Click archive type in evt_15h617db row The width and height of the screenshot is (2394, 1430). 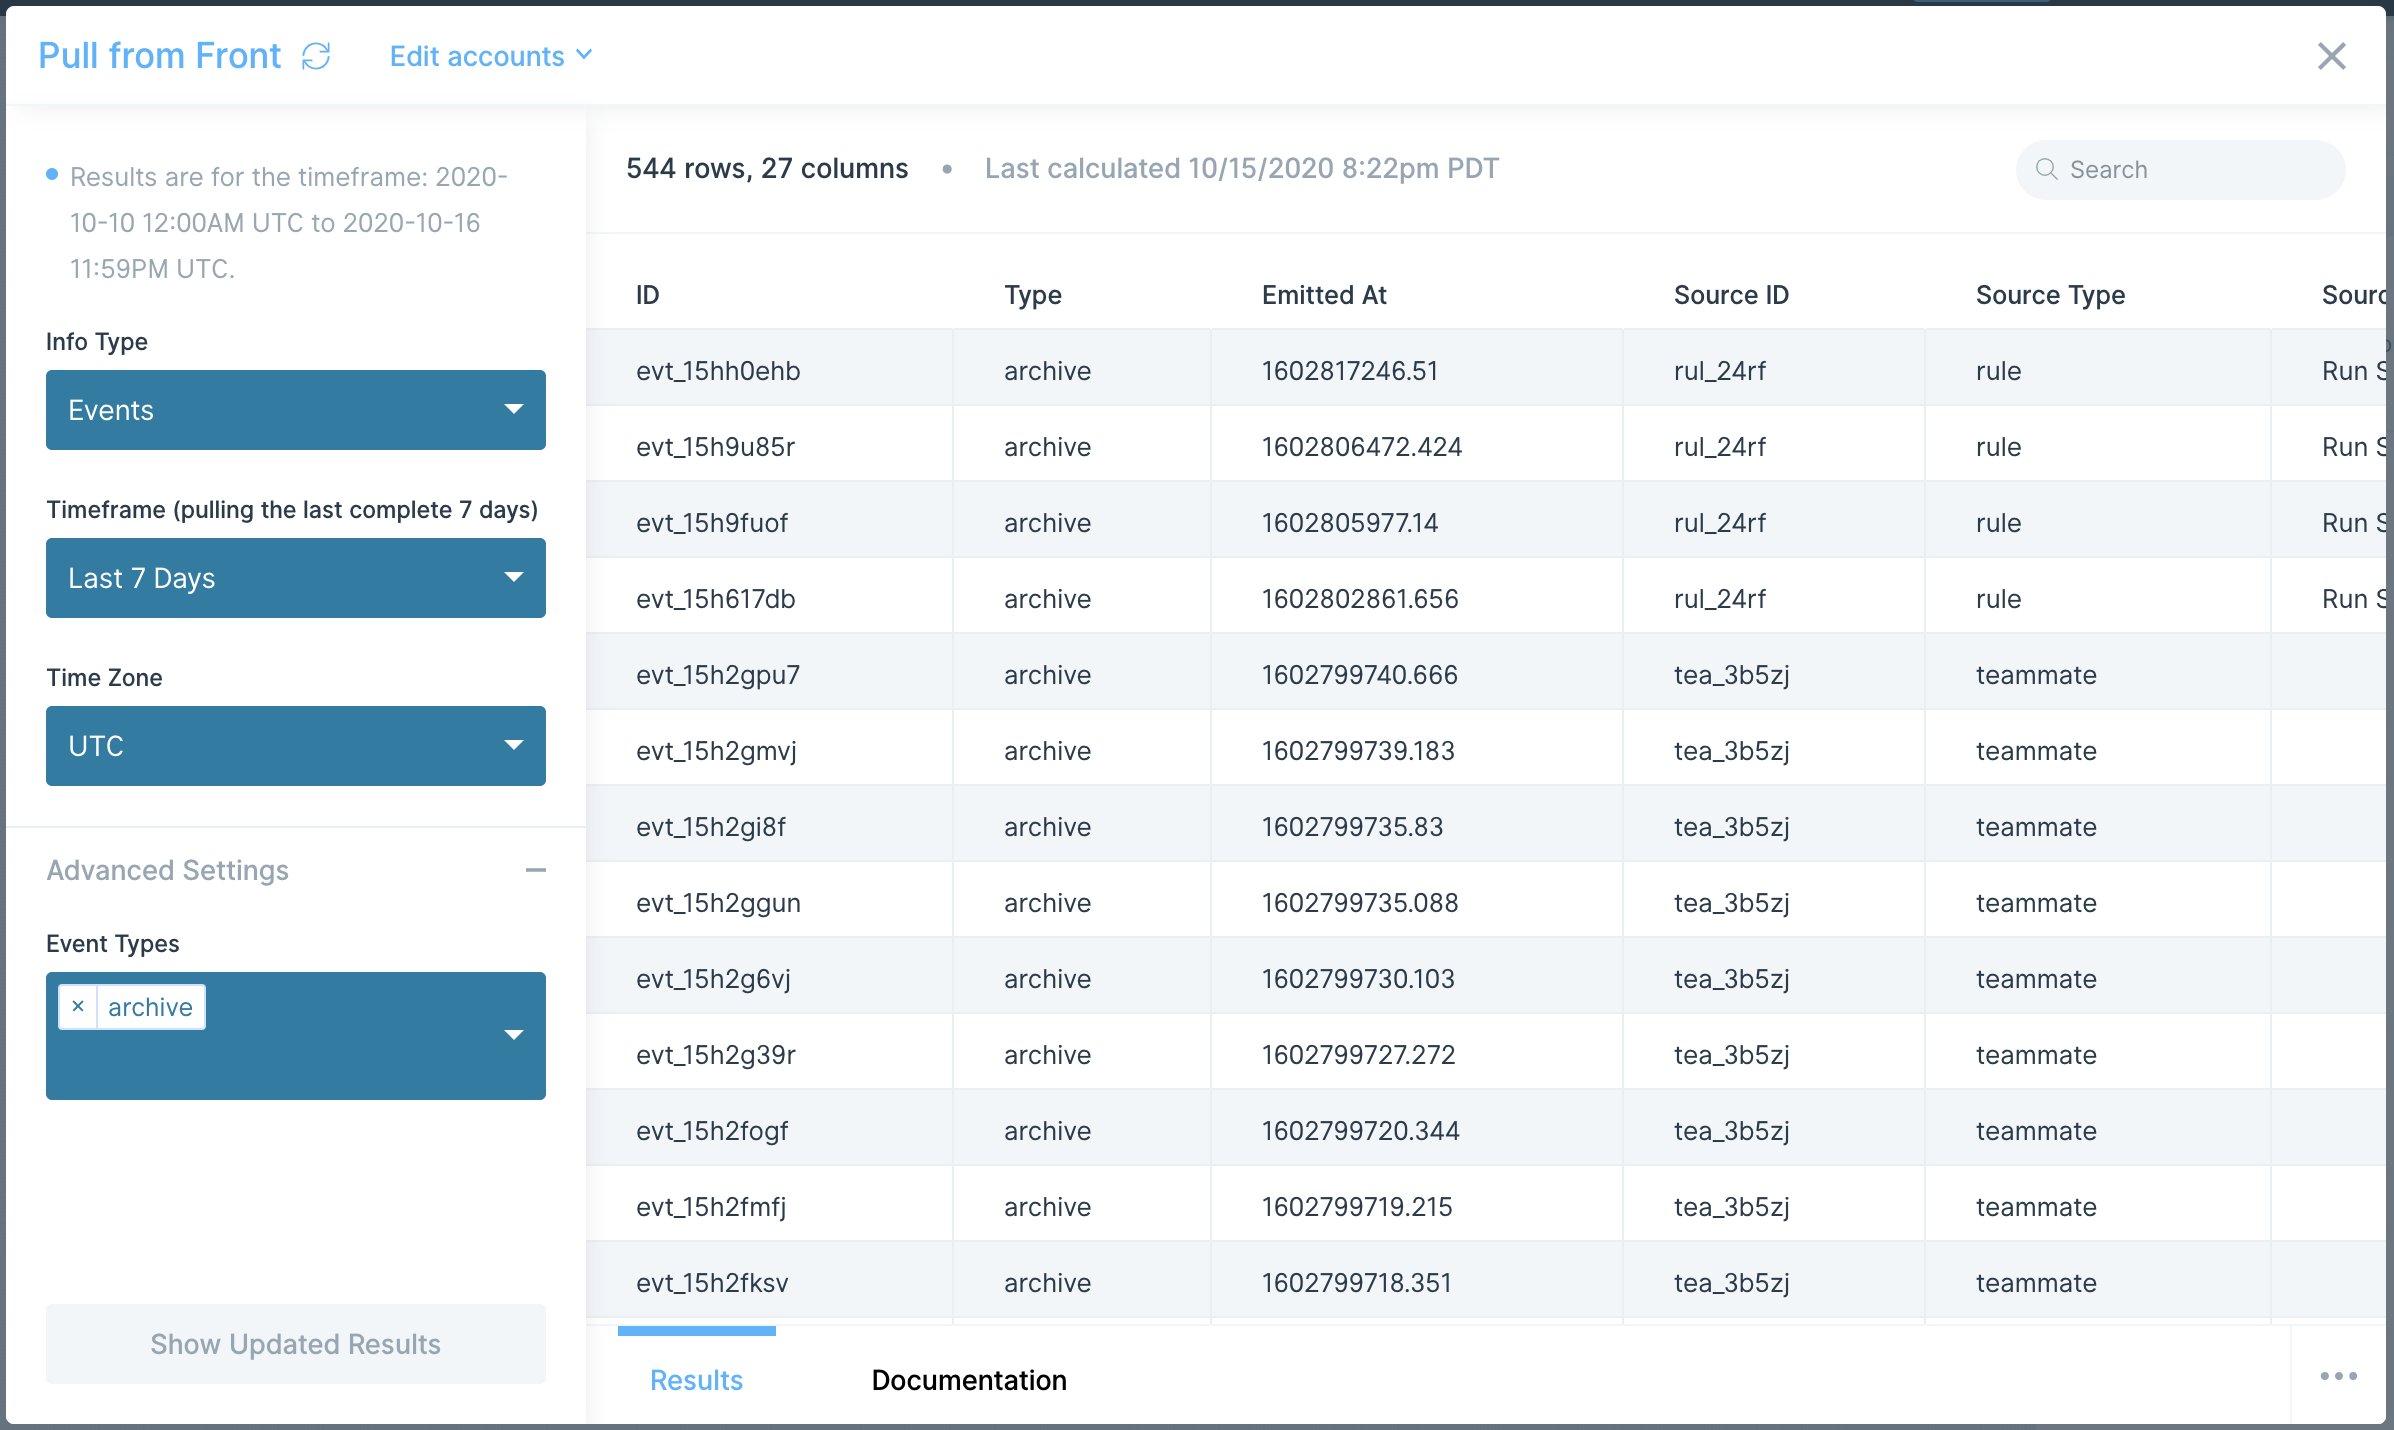[1047, 599]
